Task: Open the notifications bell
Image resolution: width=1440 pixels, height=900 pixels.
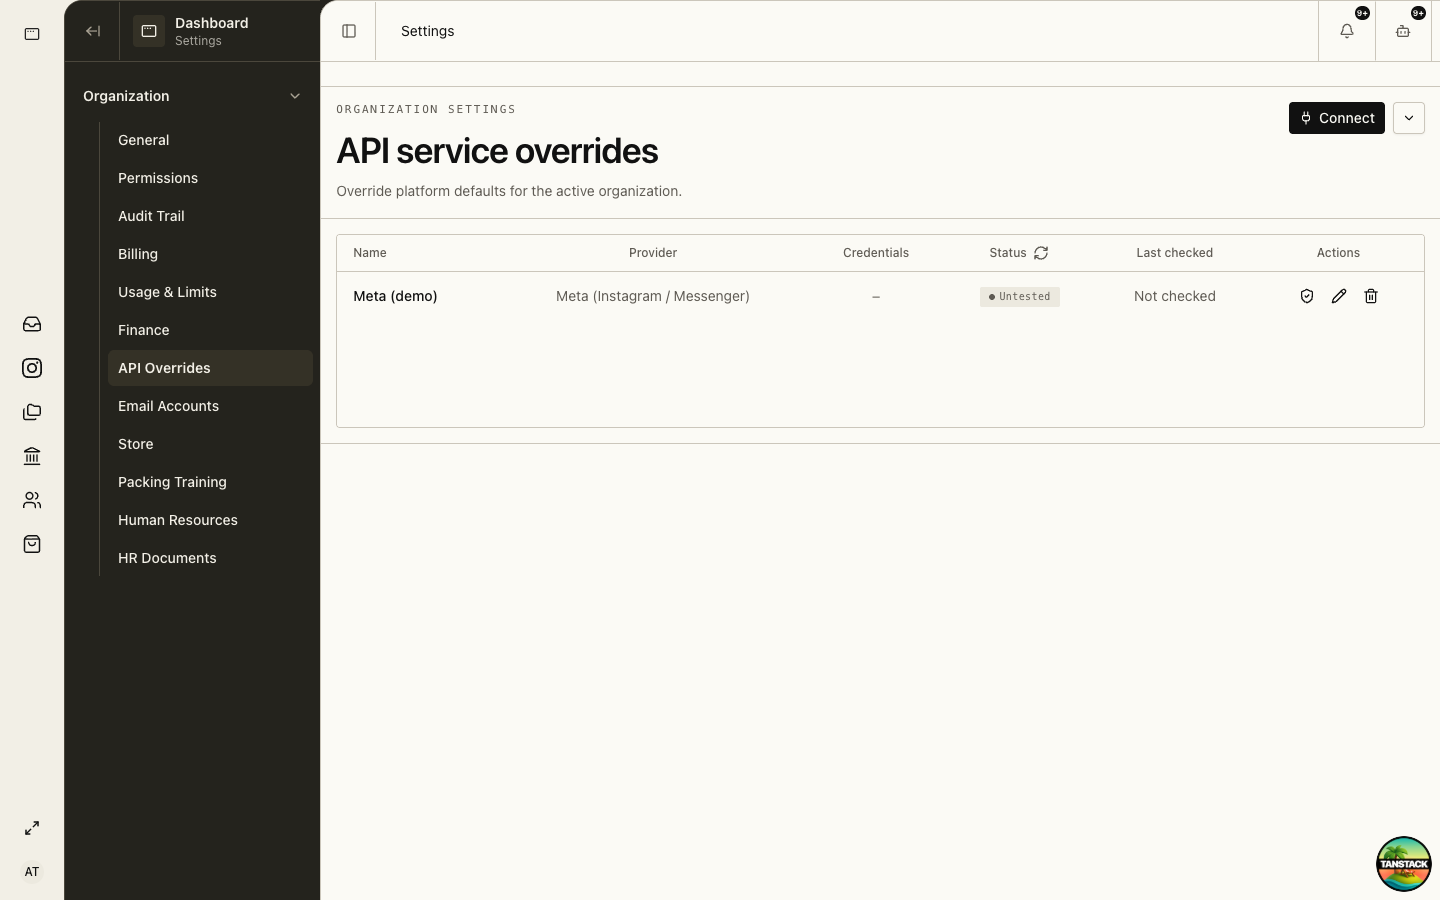Action: [x=1347, y=31]
